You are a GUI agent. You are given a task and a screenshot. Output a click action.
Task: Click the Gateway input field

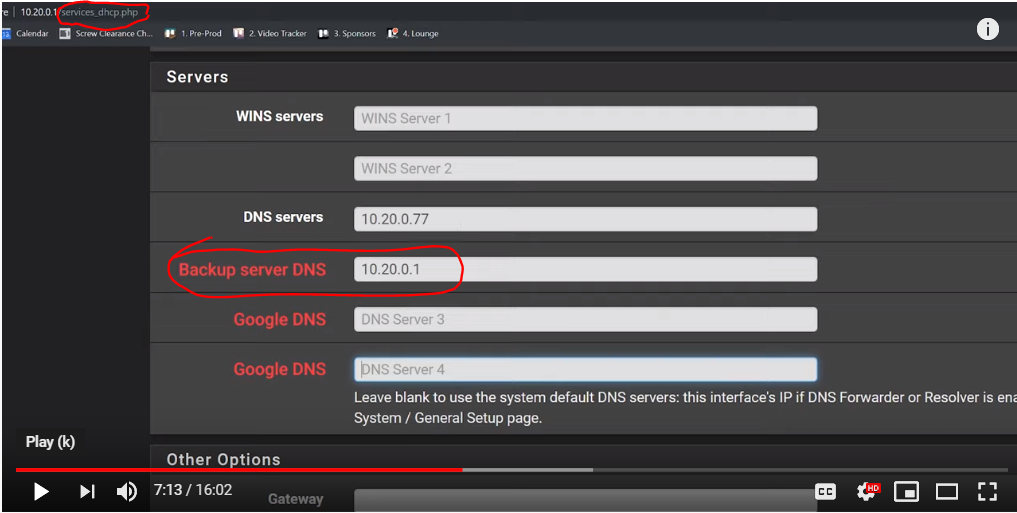click(x=585, y=501)
